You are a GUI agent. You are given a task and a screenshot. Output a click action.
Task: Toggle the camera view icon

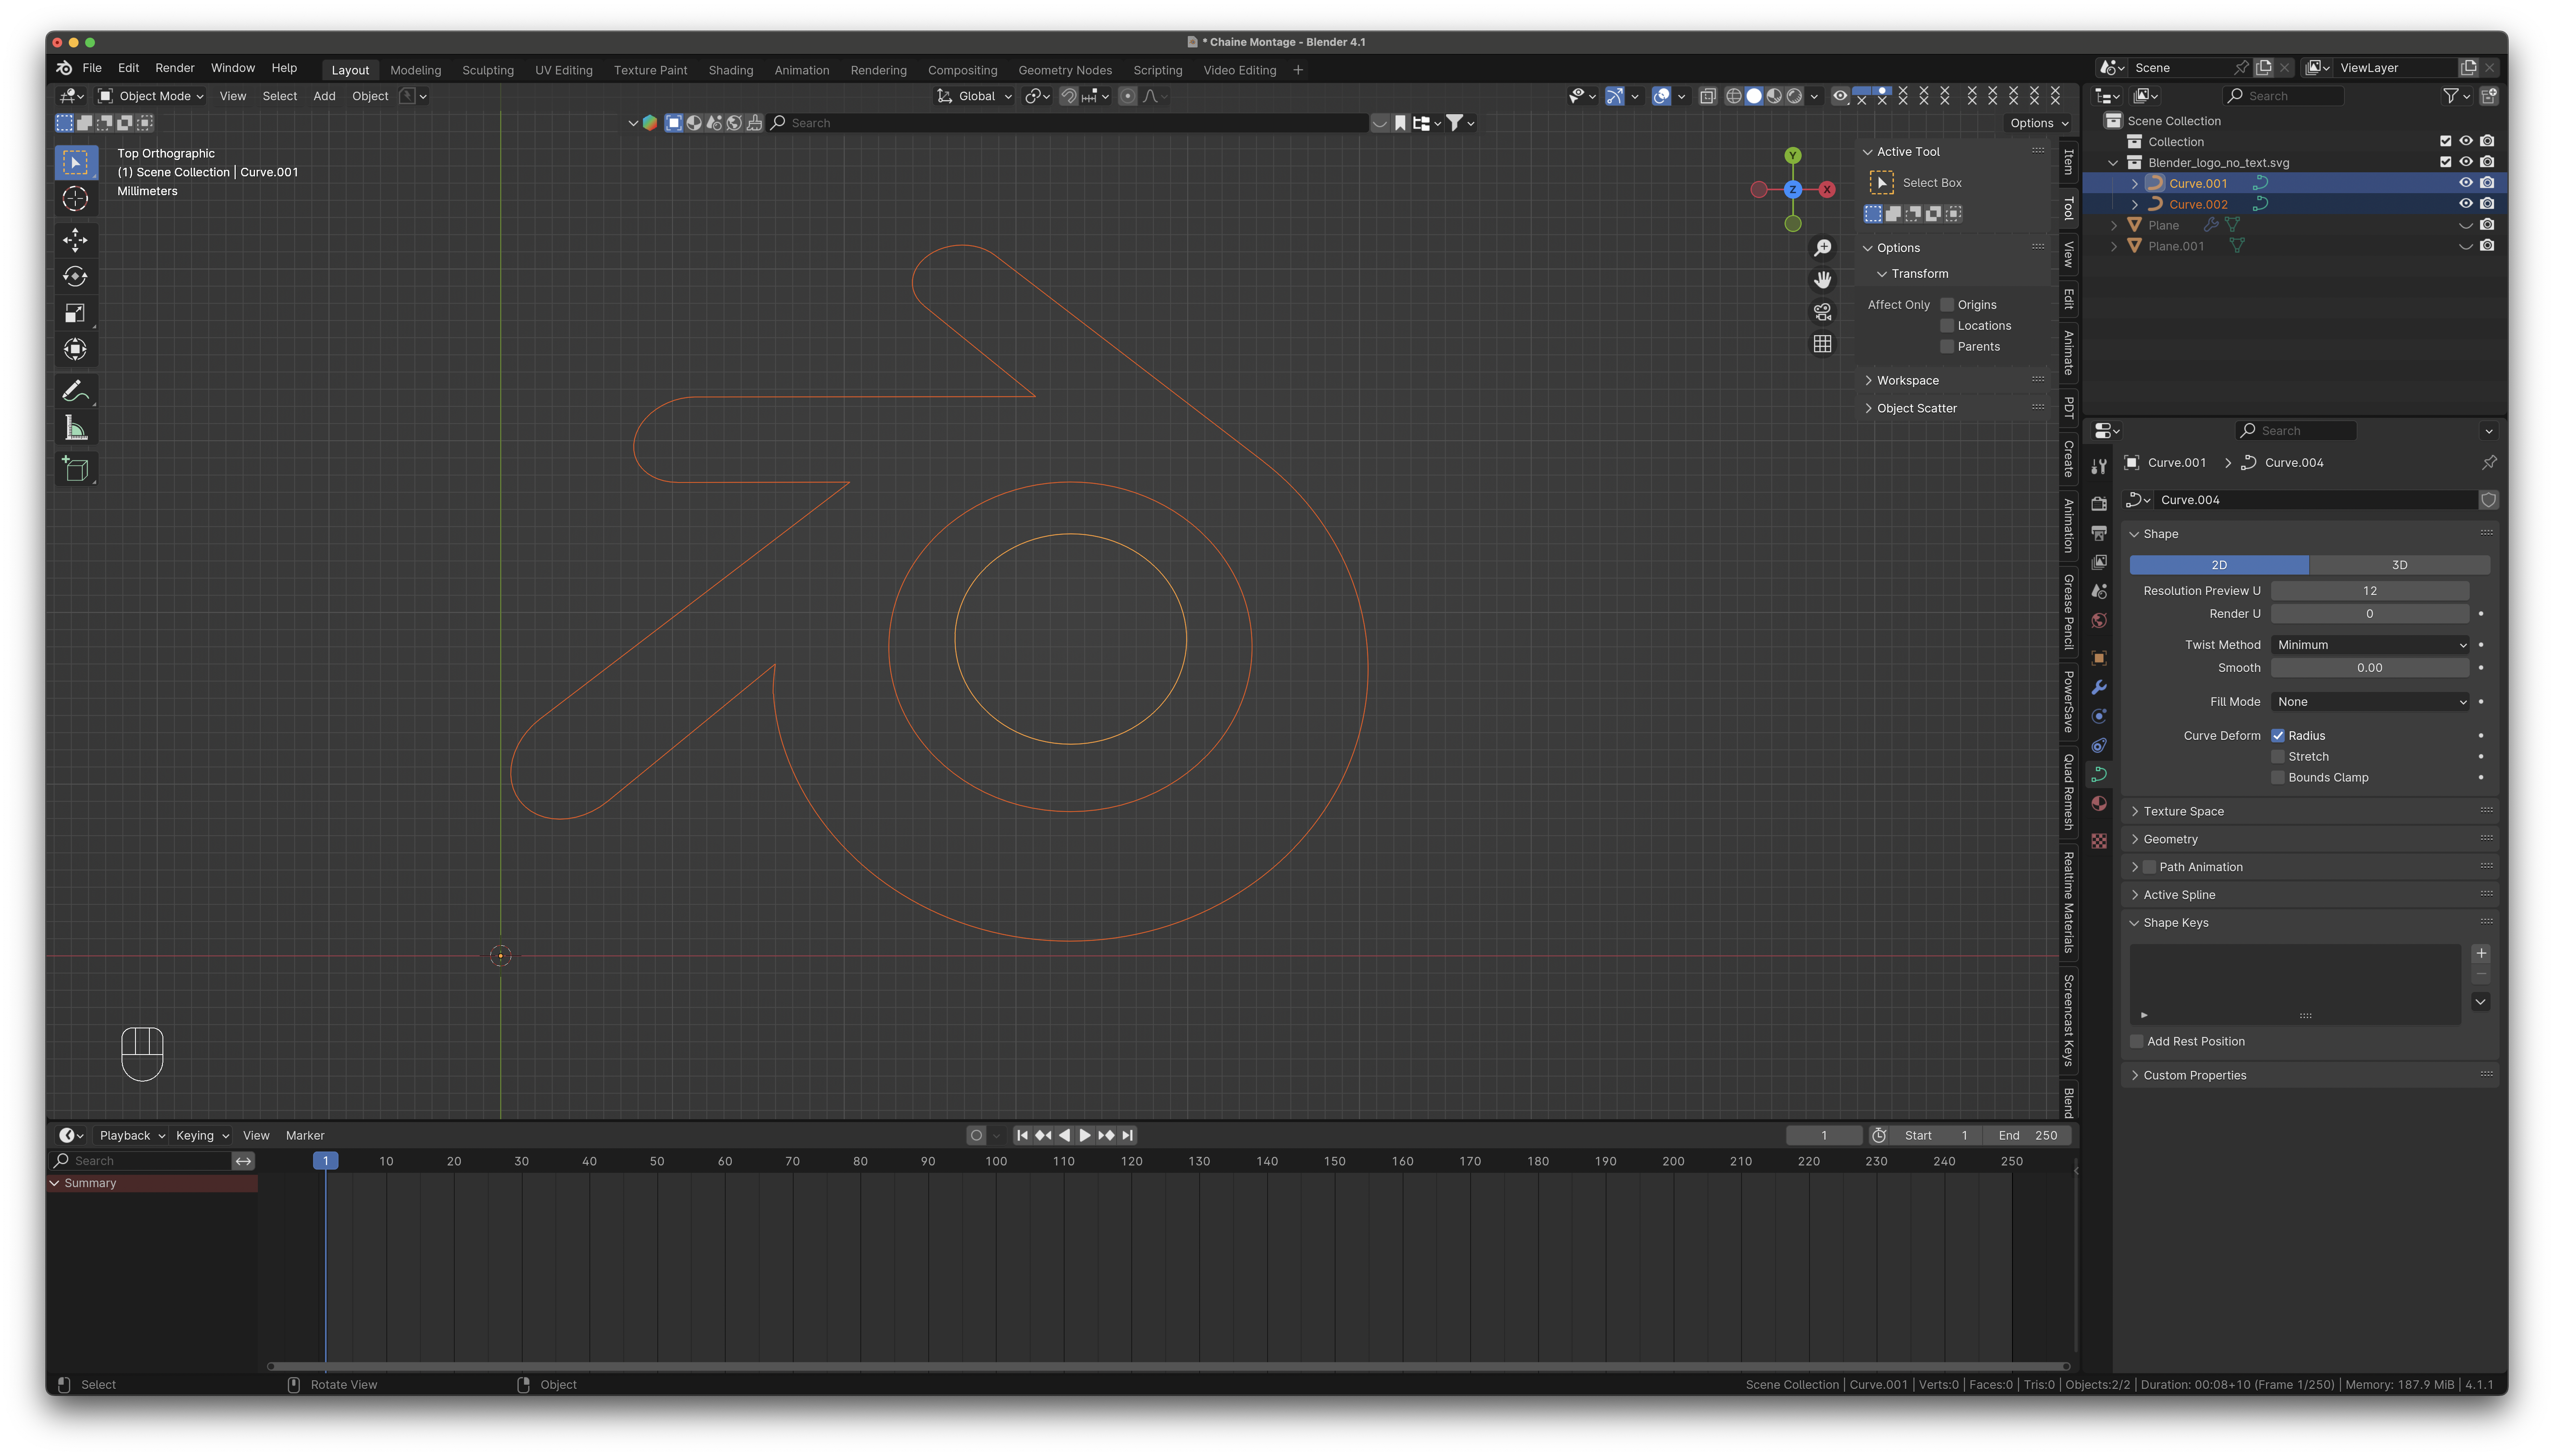pyautogui.click(x=1823, y=312)
